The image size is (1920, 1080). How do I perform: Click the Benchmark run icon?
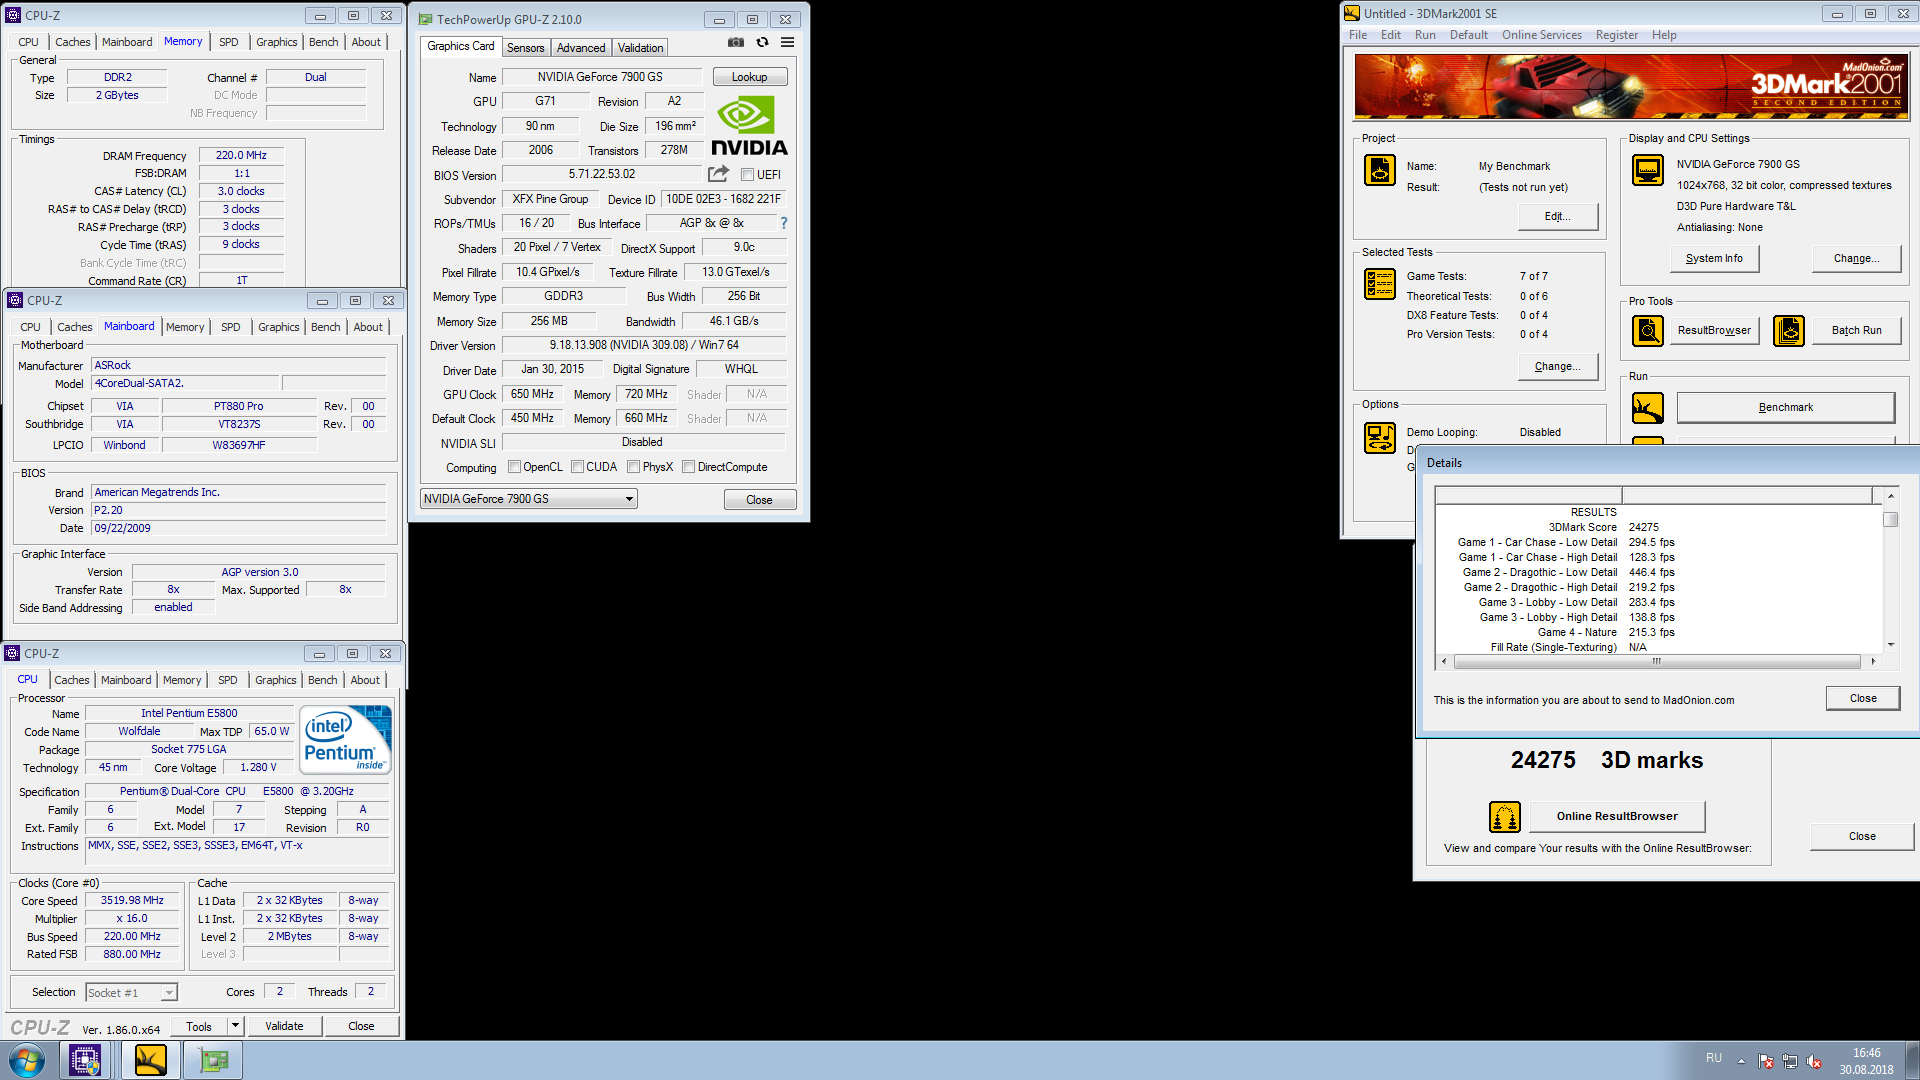(x=1648, y=407)
